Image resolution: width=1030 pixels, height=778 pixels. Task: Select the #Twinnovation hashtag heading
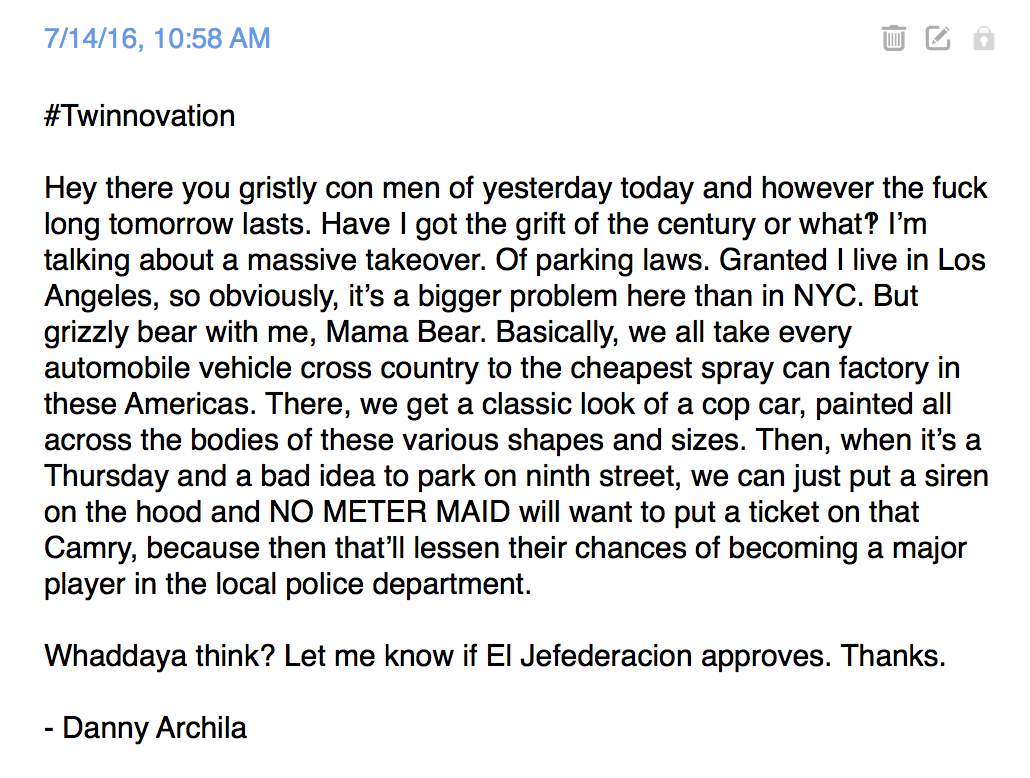139,116
